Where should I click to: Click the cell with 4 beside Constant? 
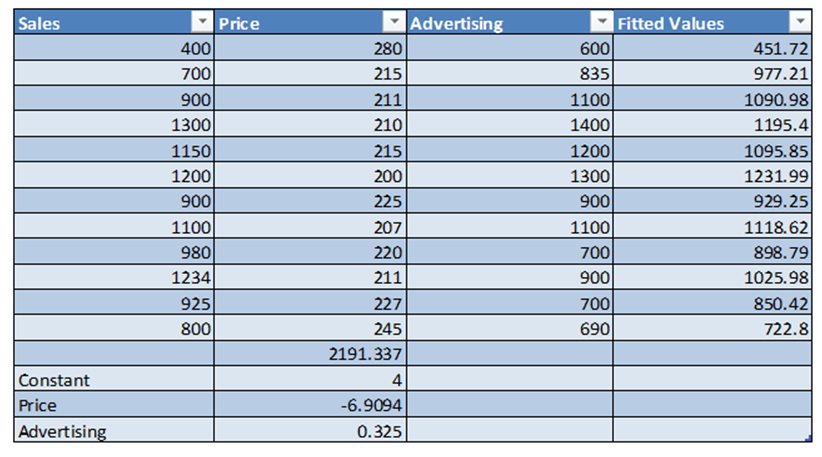[x=311, y=380]
